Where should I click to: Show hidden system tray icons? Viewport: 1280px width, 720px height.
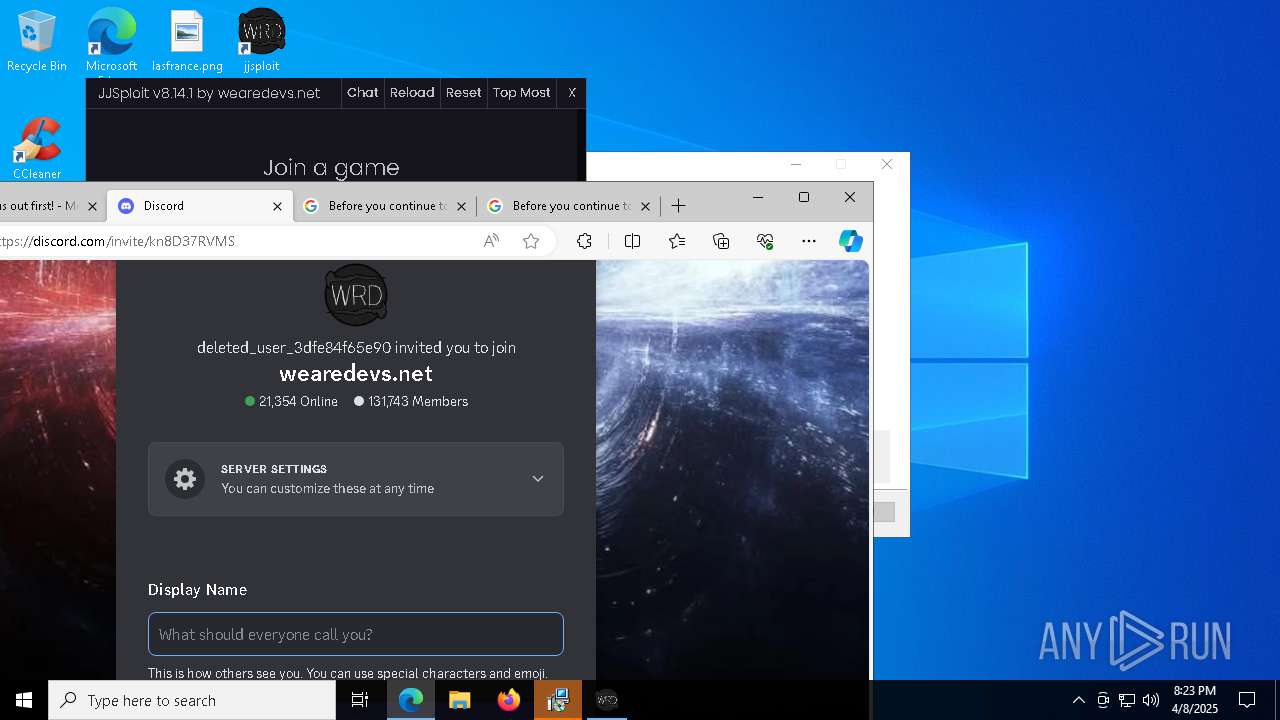pos(1078,700)
